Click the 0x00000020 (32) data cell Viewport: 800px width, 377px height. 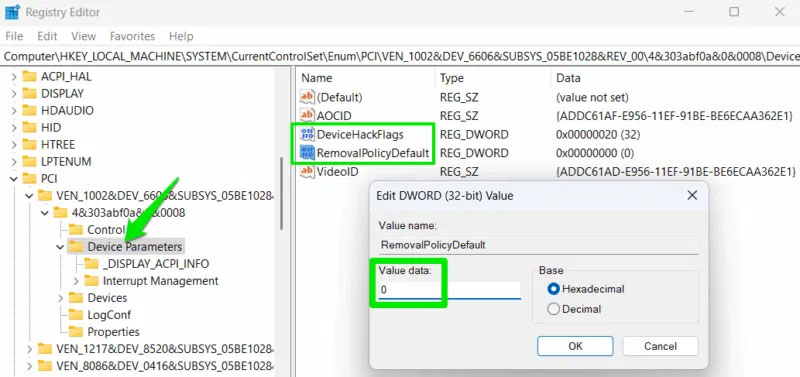[598, 135]
